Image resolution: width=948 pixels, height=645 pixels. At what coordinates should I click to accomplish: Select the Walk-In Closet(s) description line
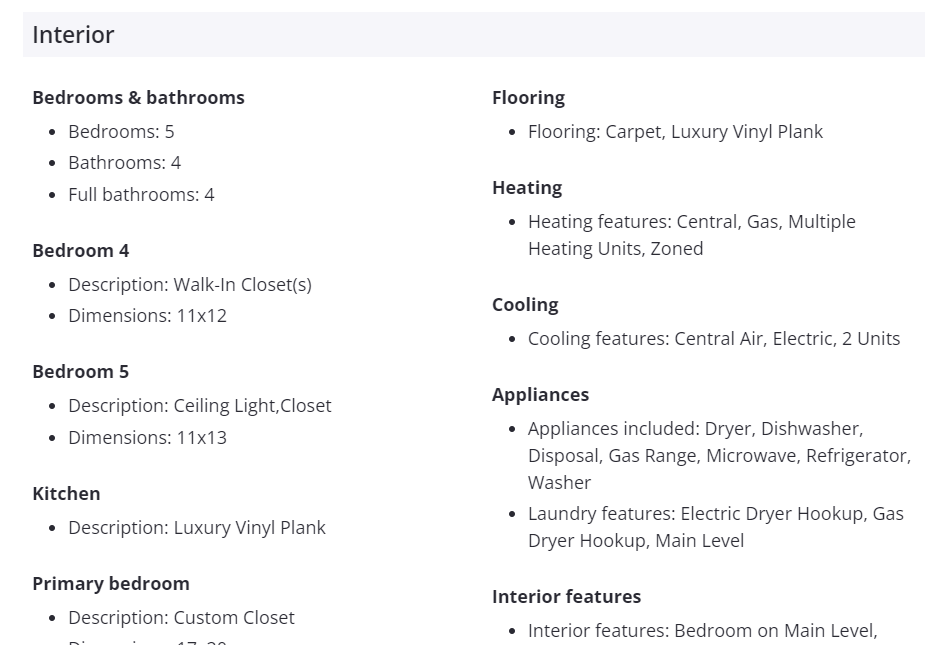click(x=190, y=284)
